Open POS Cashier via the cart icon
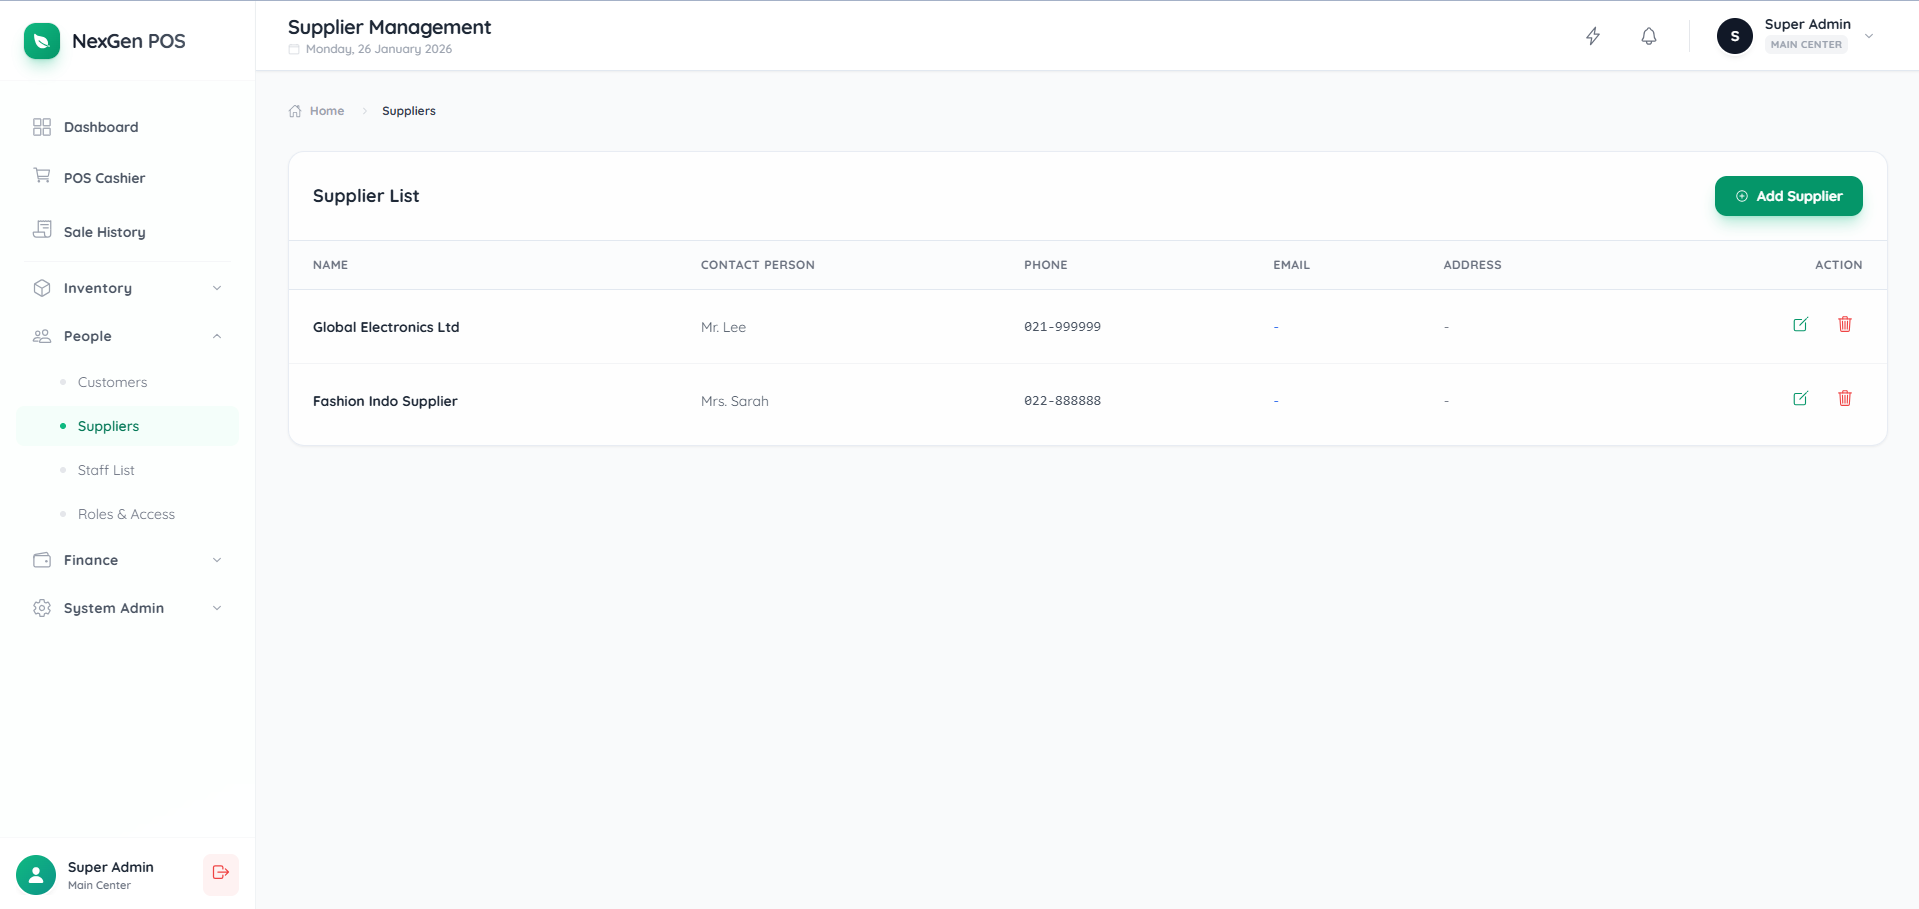The width and height of the screenshot is (1919, 909). 41,177
